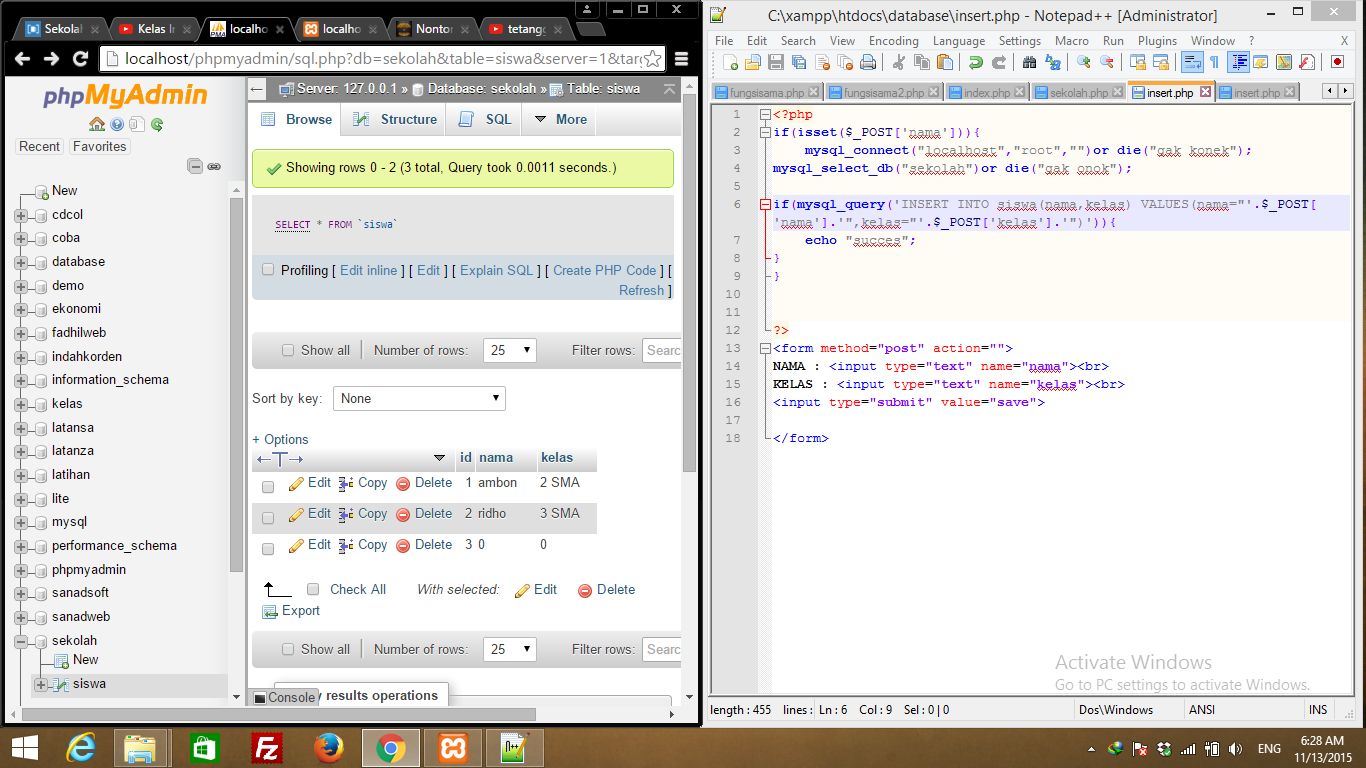Bookmark page with star icon in Chrome
This screenshot has width=1366, height=768.
click(653, 59)
